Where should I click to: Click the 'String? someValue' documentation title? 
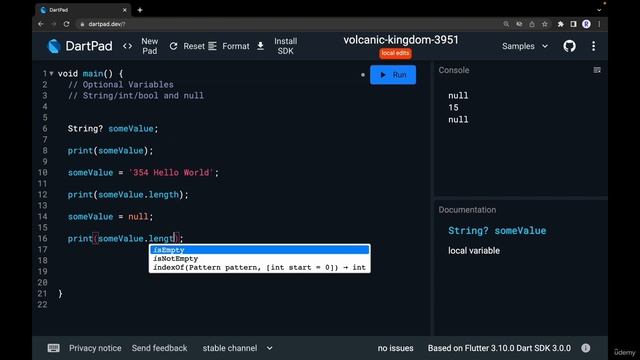coord(497,231)
